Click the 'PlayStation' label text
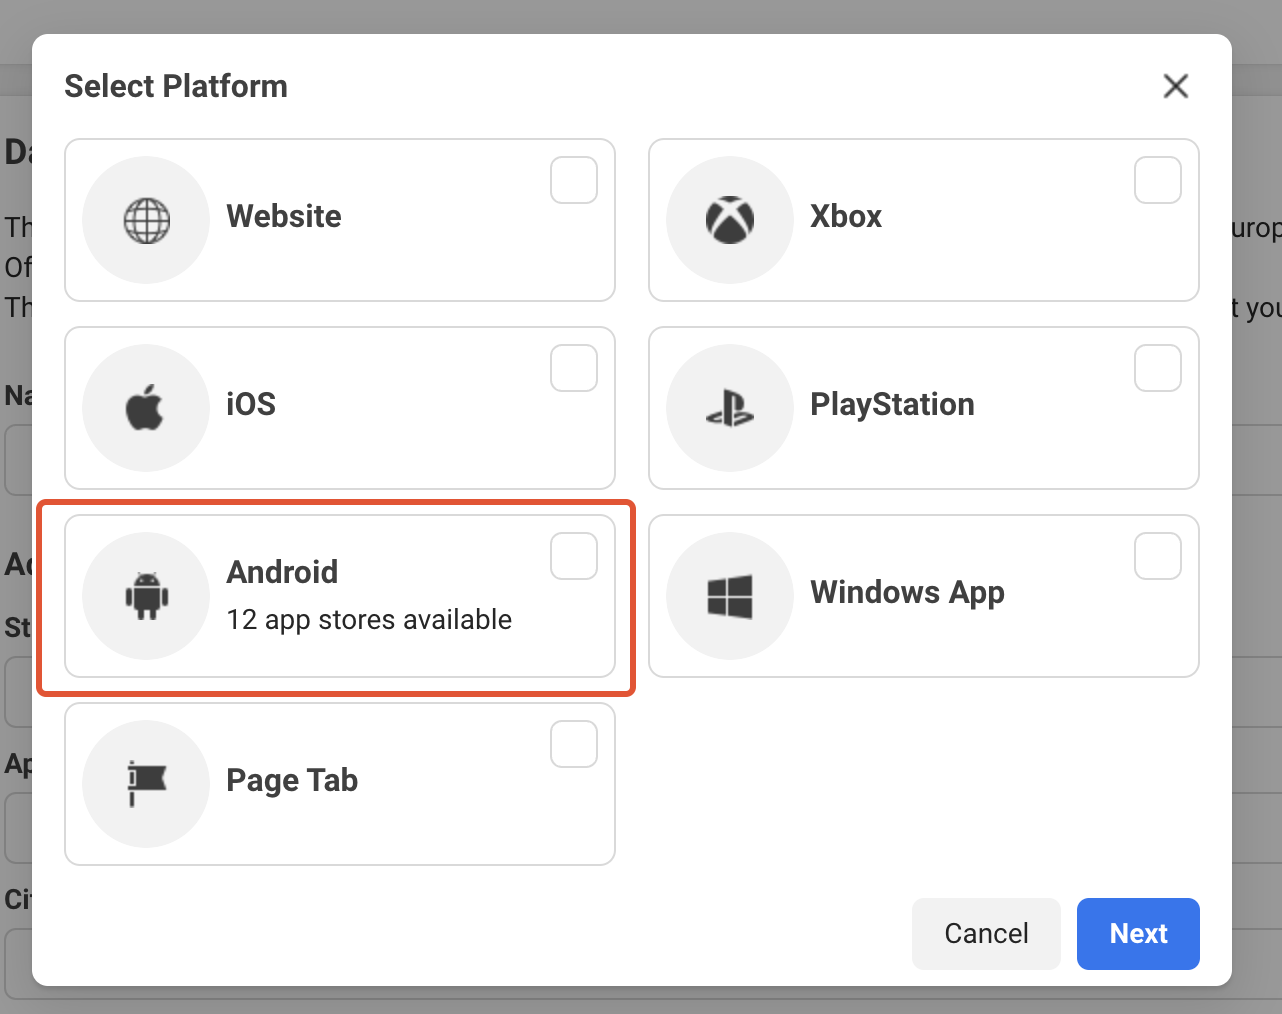This screenshot has height=1014, width=1282. [892, 404]
